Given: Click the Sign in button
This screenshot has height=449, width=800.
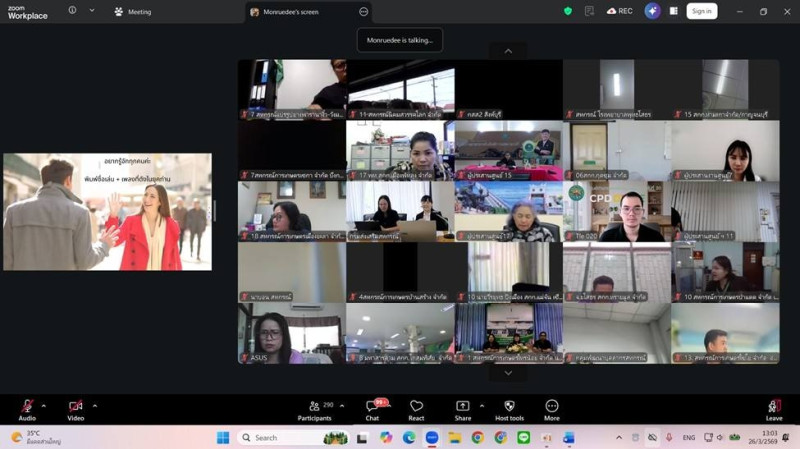Looking at the screenshot, I should [x=701, y=11].
